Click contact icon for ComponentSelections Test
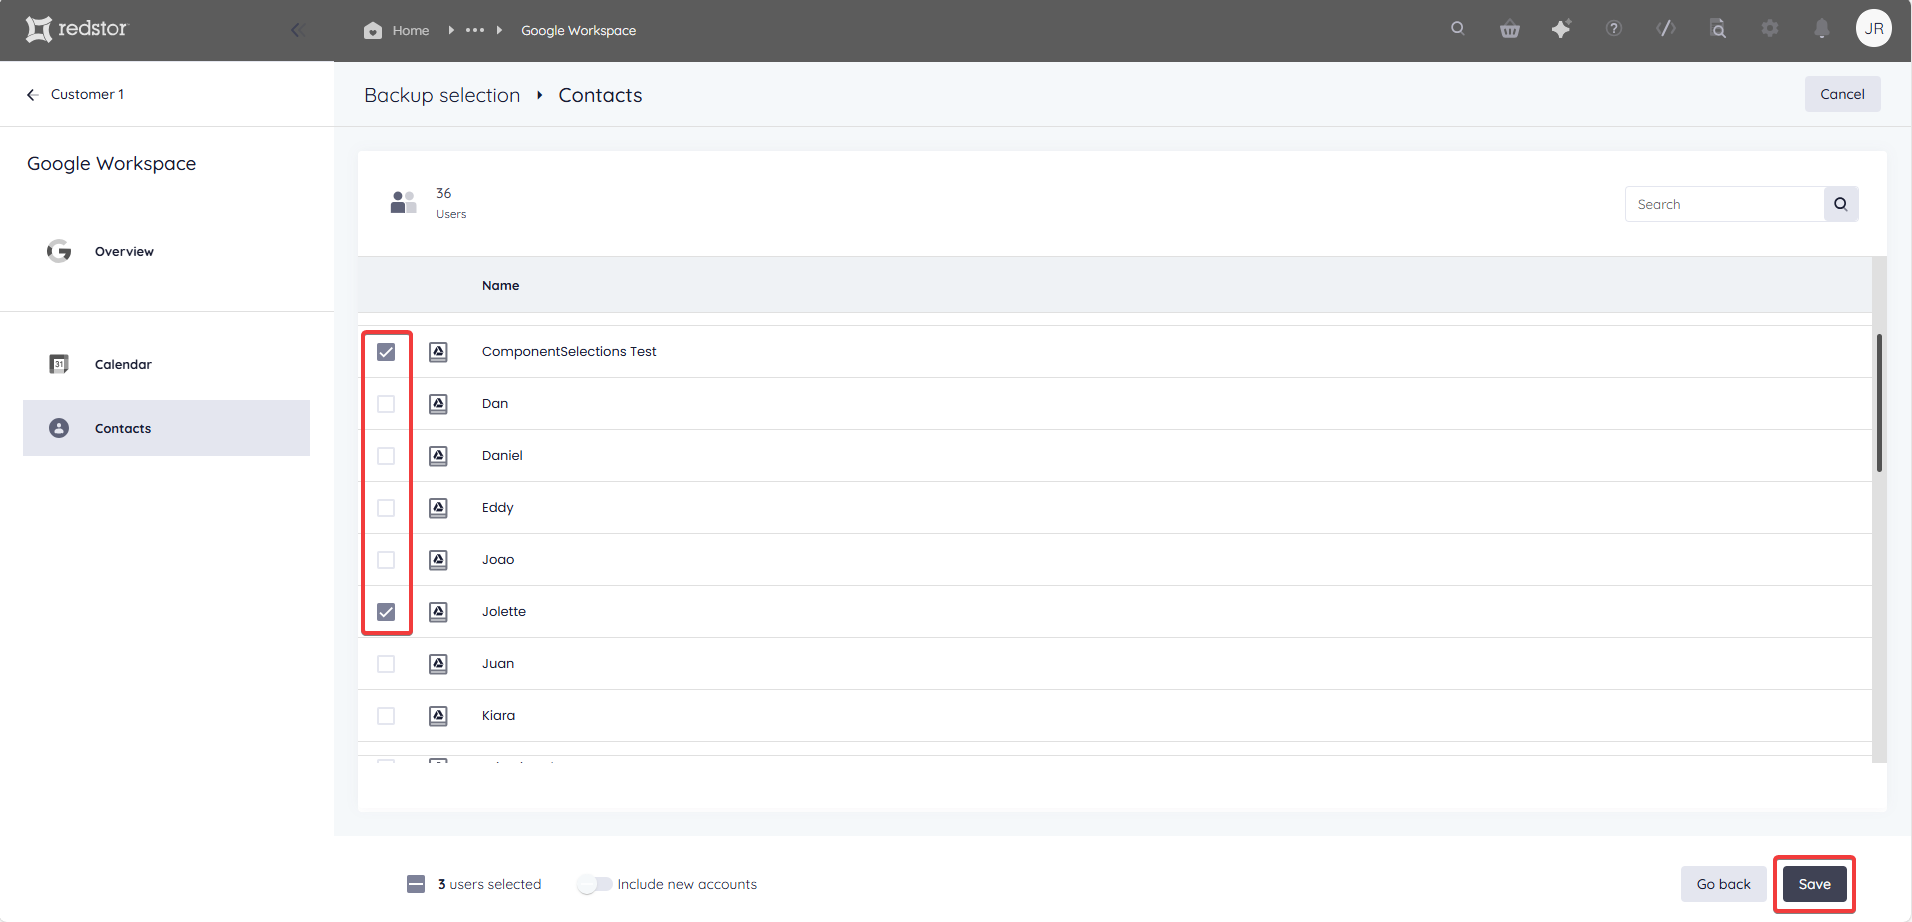 click(438, 352)
